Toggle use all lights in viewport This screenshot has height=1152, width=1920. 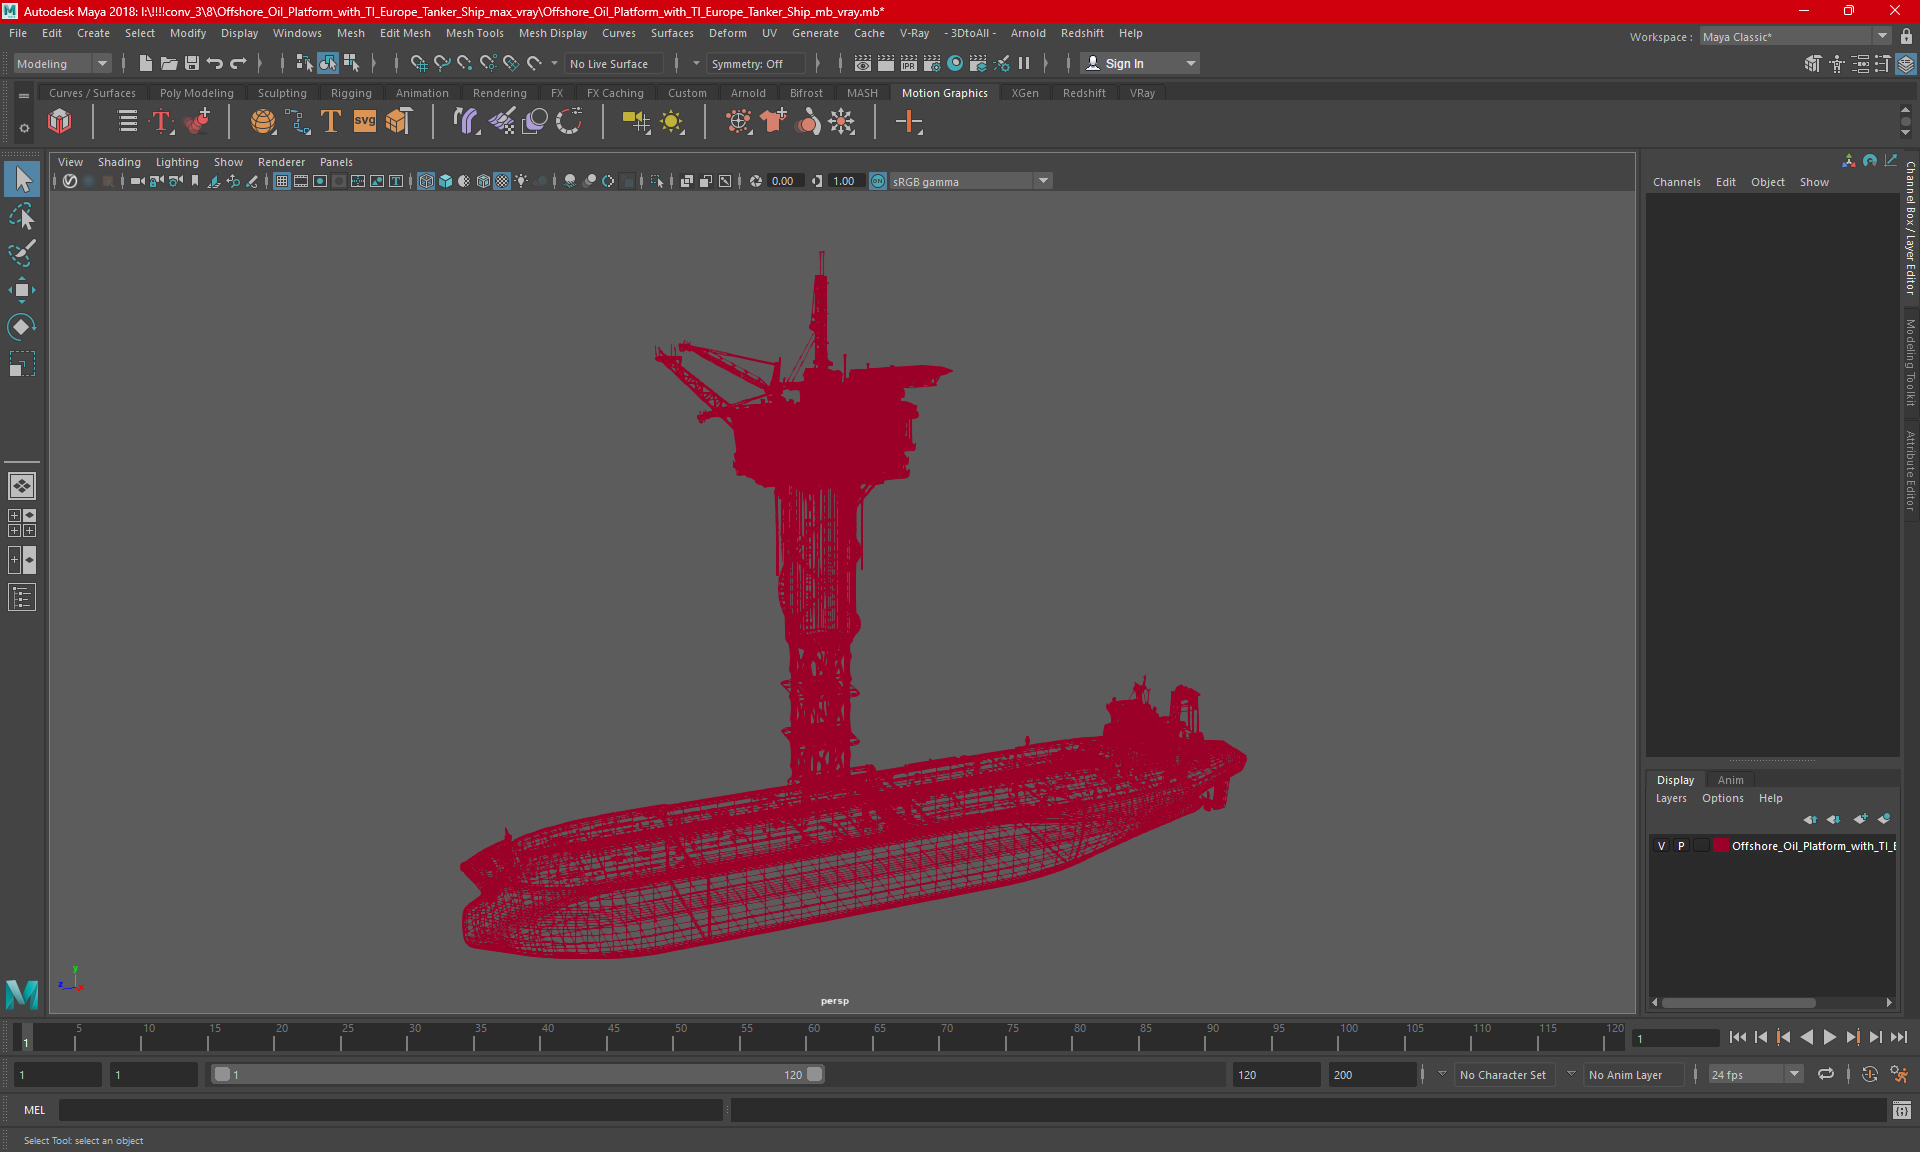[x=522, y=181]
